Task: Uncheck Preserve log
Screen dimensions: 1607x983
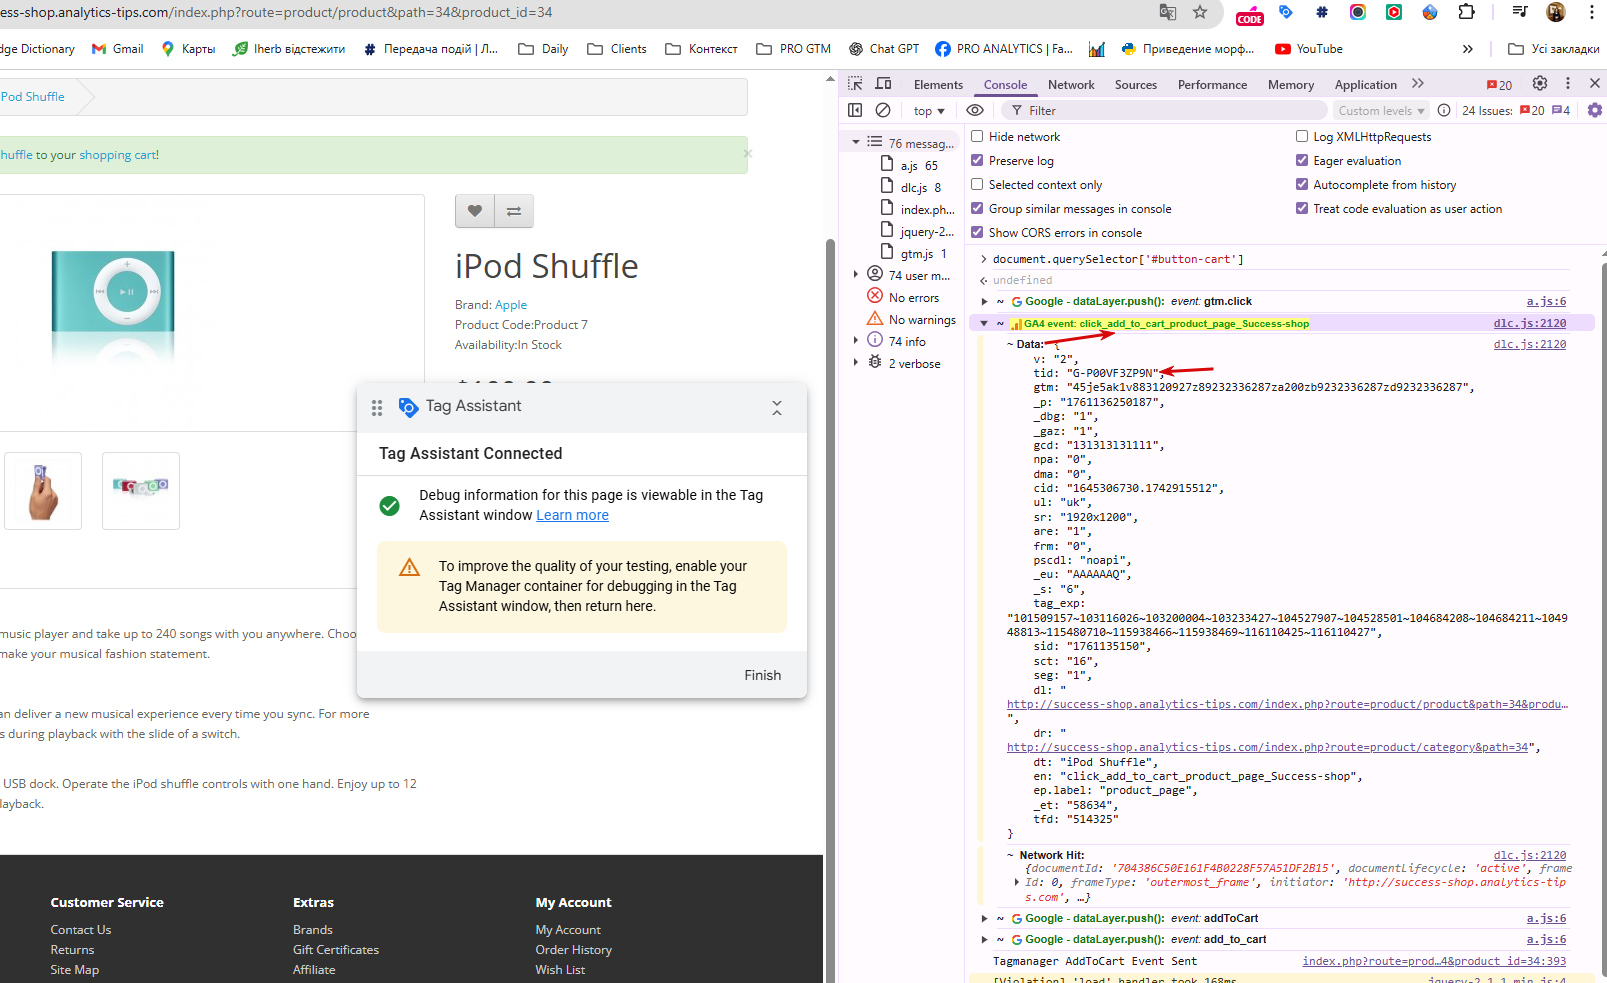Action: coord(978,161)
